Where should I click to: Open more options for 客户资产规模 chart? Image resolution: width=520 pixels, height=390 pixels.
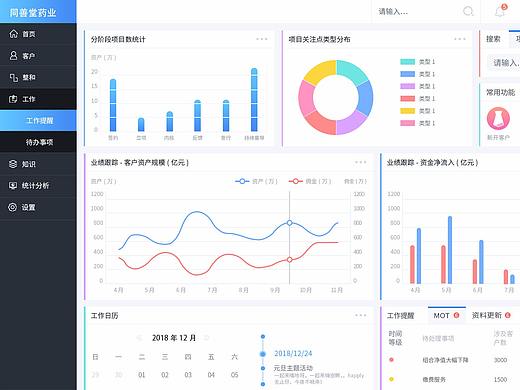360,162
